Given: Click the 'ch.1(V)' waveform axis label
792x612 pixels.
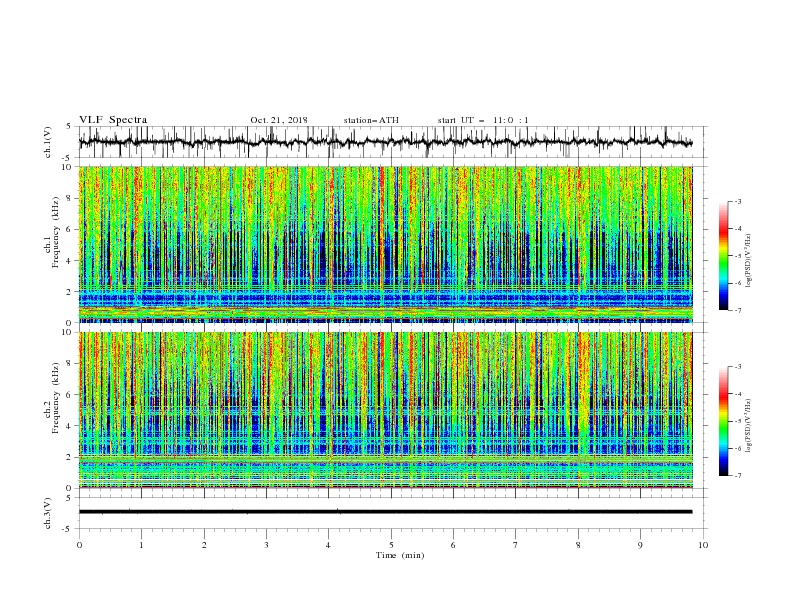Looking at the screenshot, I should pyautogui.click(x=48, y=142).
